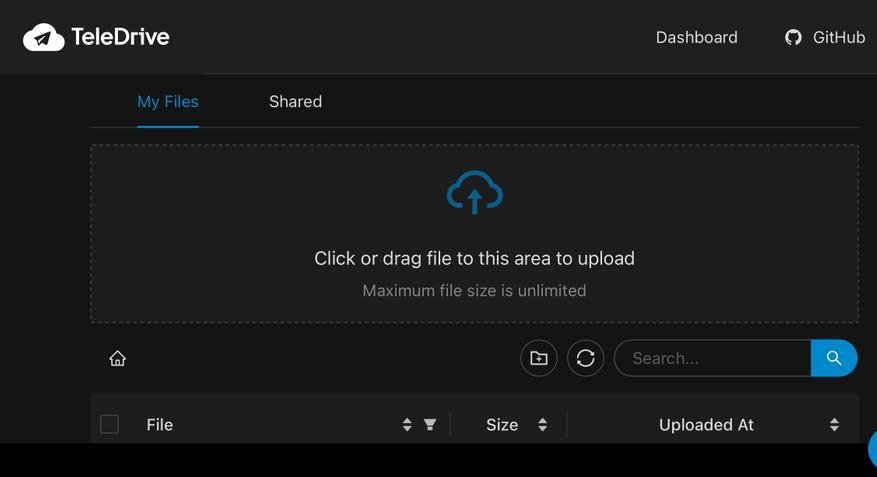877x477 pixels.
Task: Open the GitHub text link
Action: 838,37
